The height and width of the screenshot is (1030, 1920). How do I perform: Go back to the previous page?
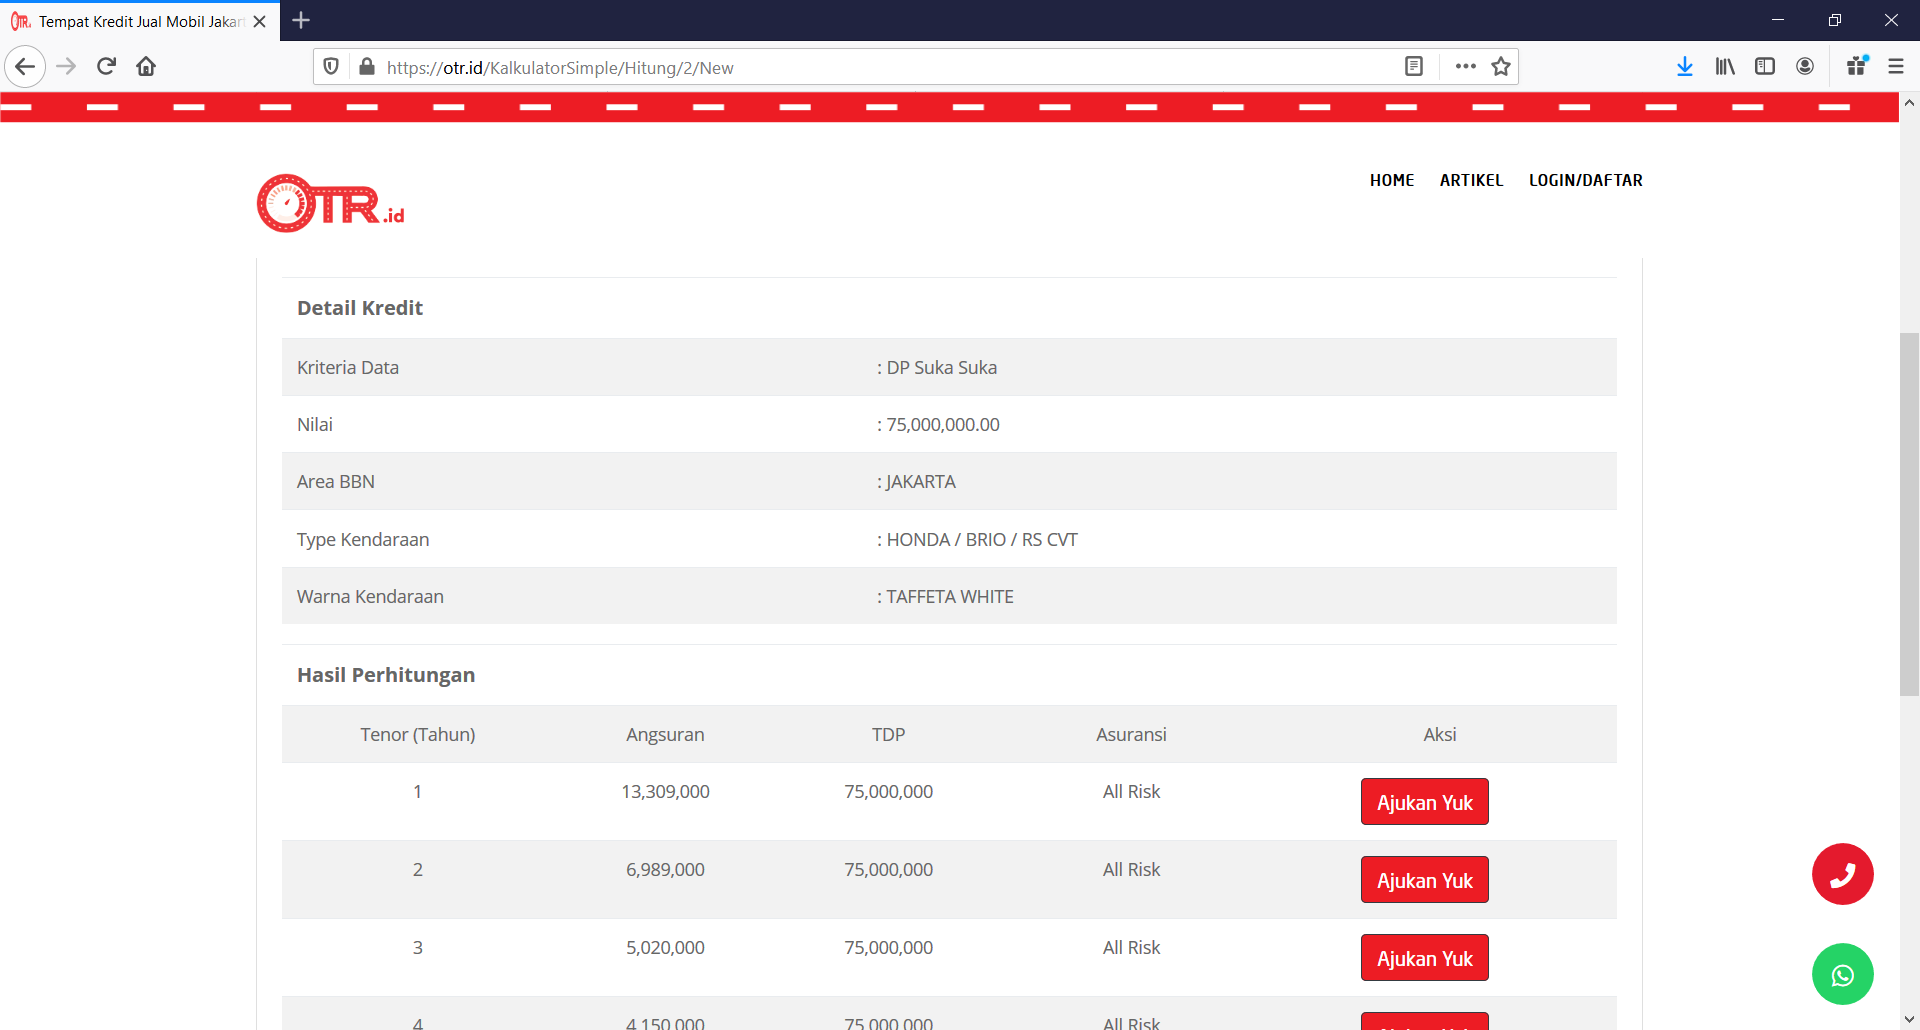(x=25, y=67)
